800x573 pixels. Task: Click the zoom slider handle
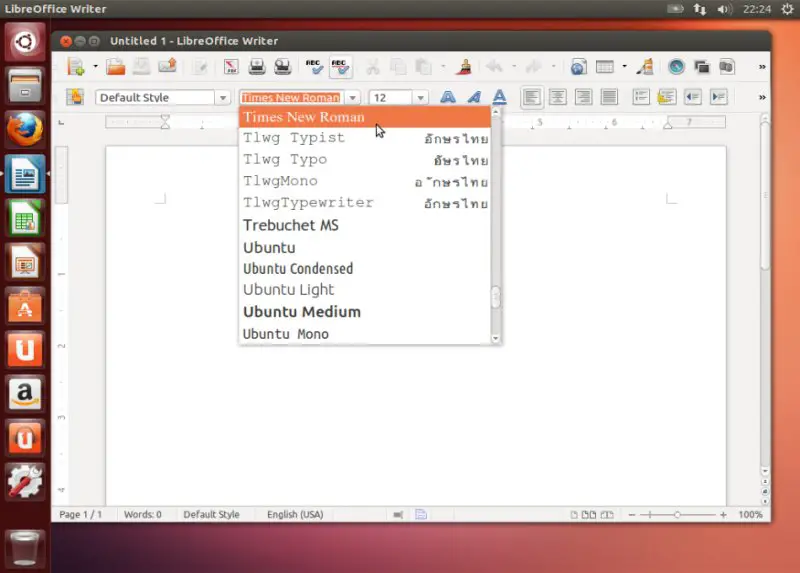pyautogui.click(x=677, y=515)
